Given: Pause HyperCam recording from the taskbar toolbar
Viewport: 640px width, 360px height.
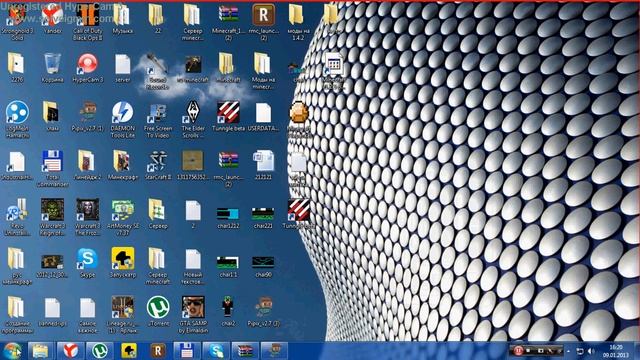Looking at the screenshot, I should tap(518, 350).
